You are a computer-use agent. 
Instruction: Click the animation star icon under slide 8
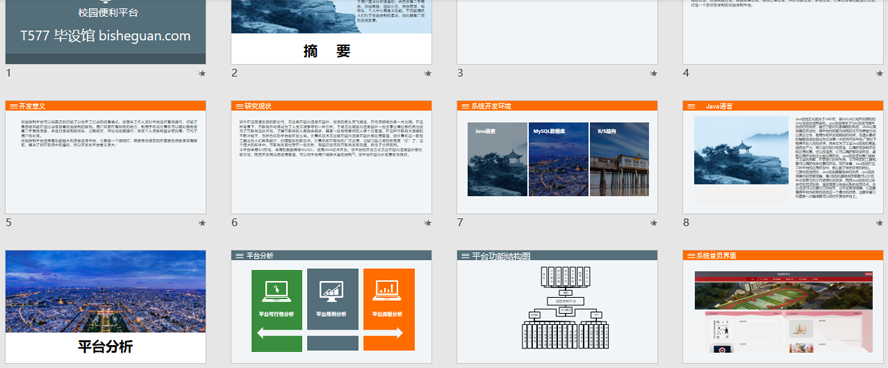tap(879, 224)
